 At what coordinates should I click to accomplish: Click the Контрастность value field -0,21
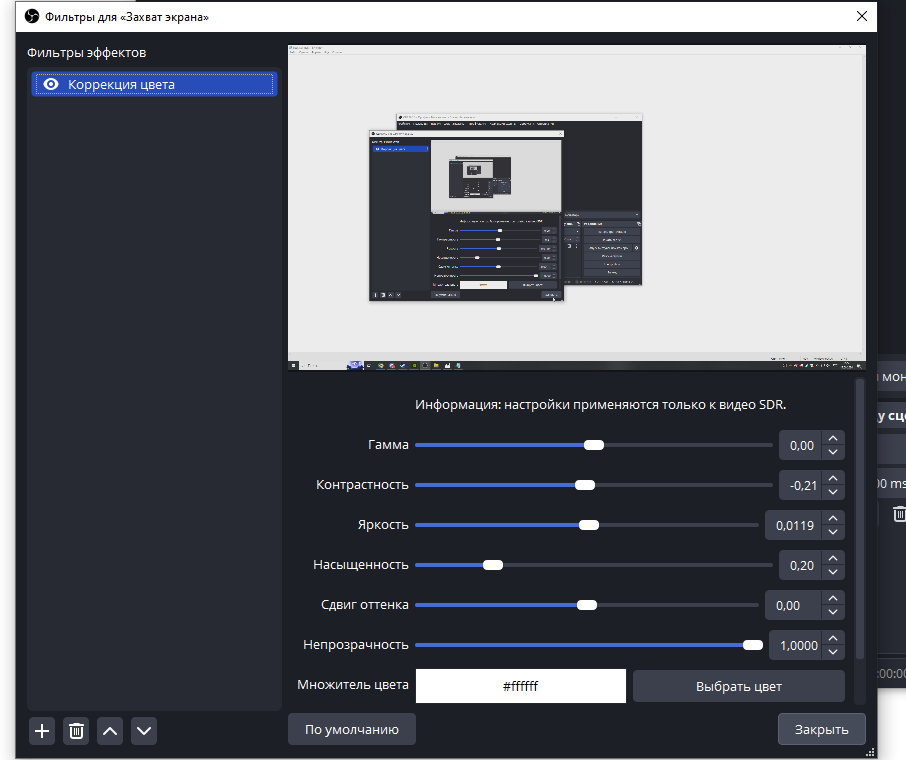click(801, 485)
